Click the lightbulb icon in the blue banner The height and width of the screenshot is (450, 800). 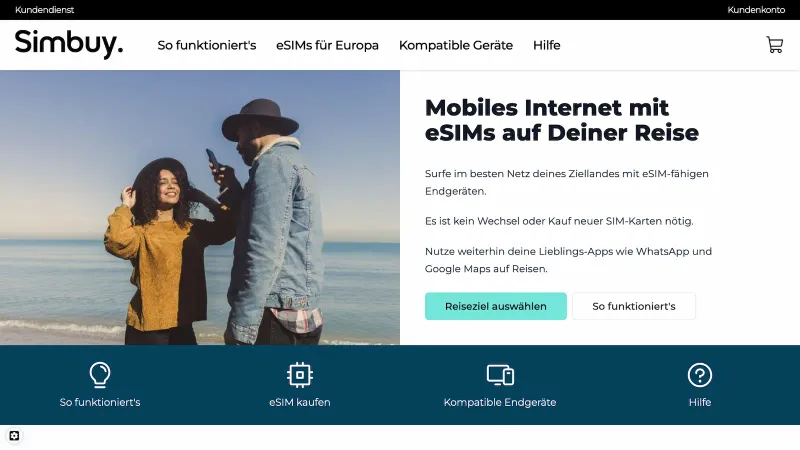point(99,375)
